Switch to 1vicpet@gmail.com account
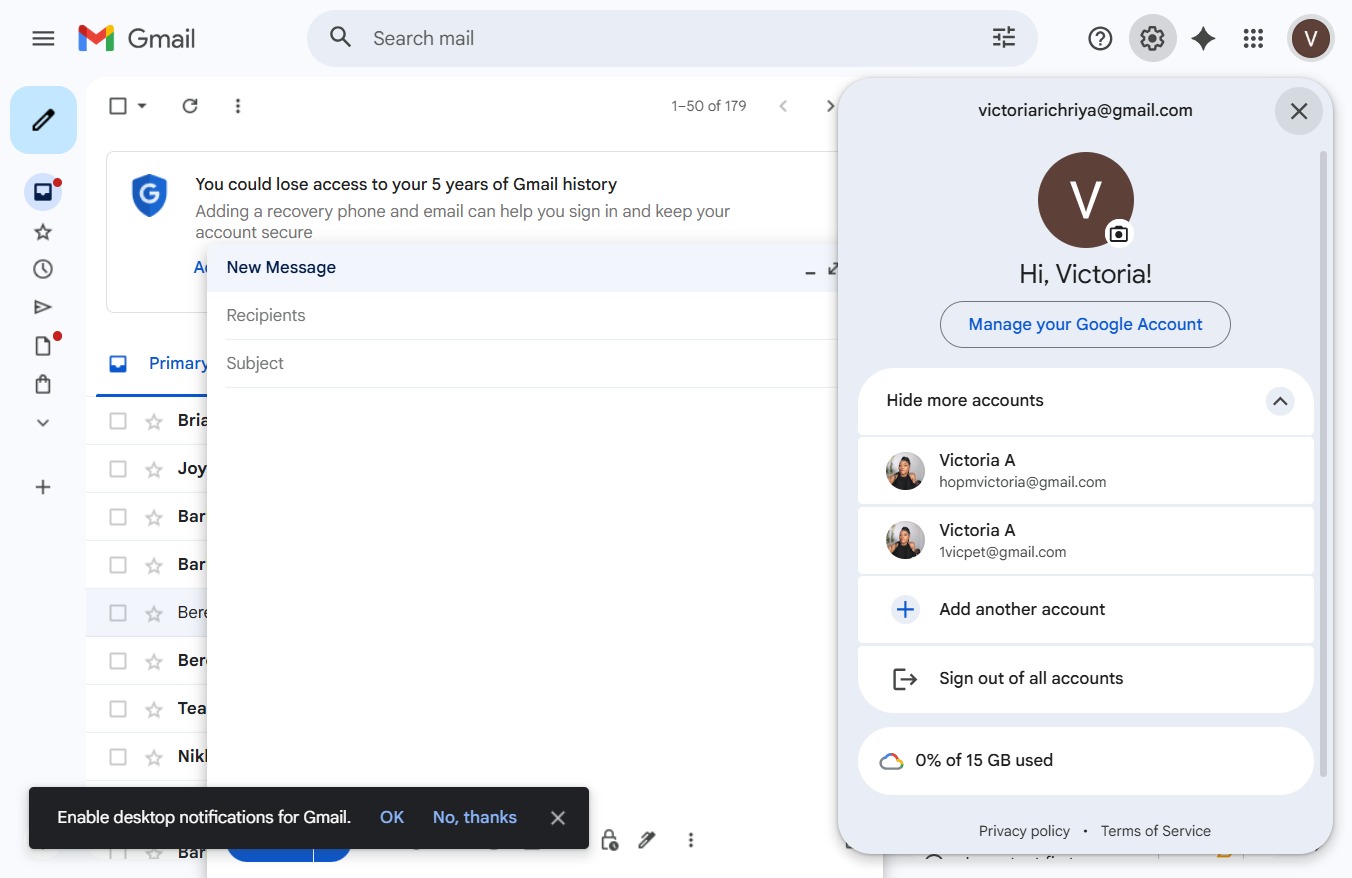Screen dimensions: 1352x878 coord(1086,541)
